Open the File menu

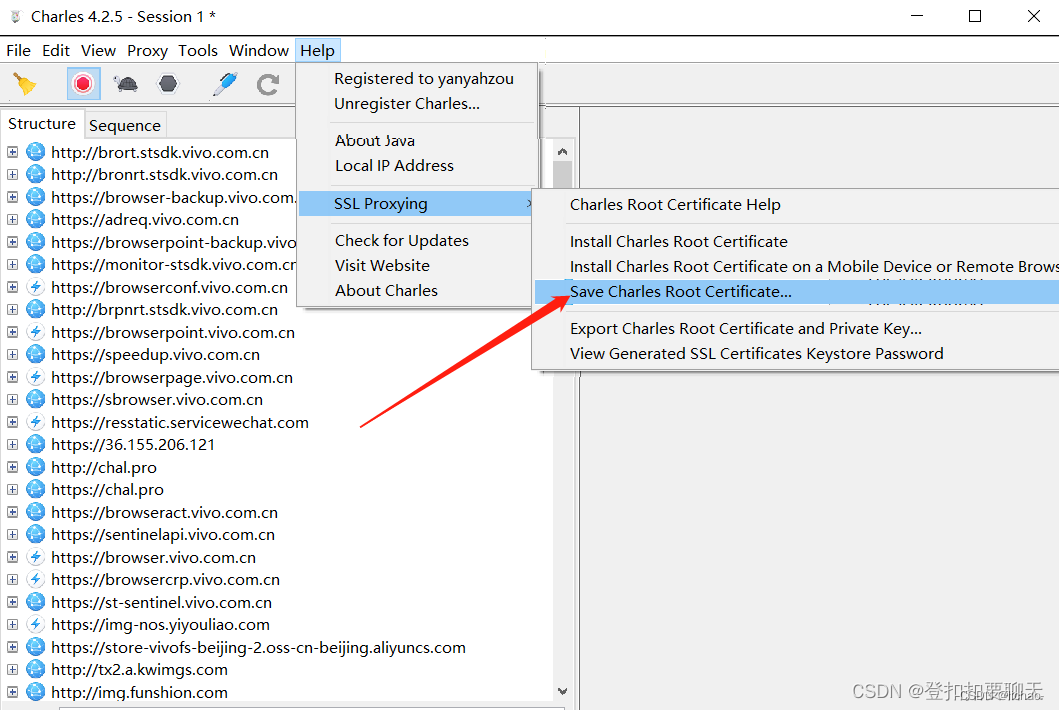pos(18,51)
